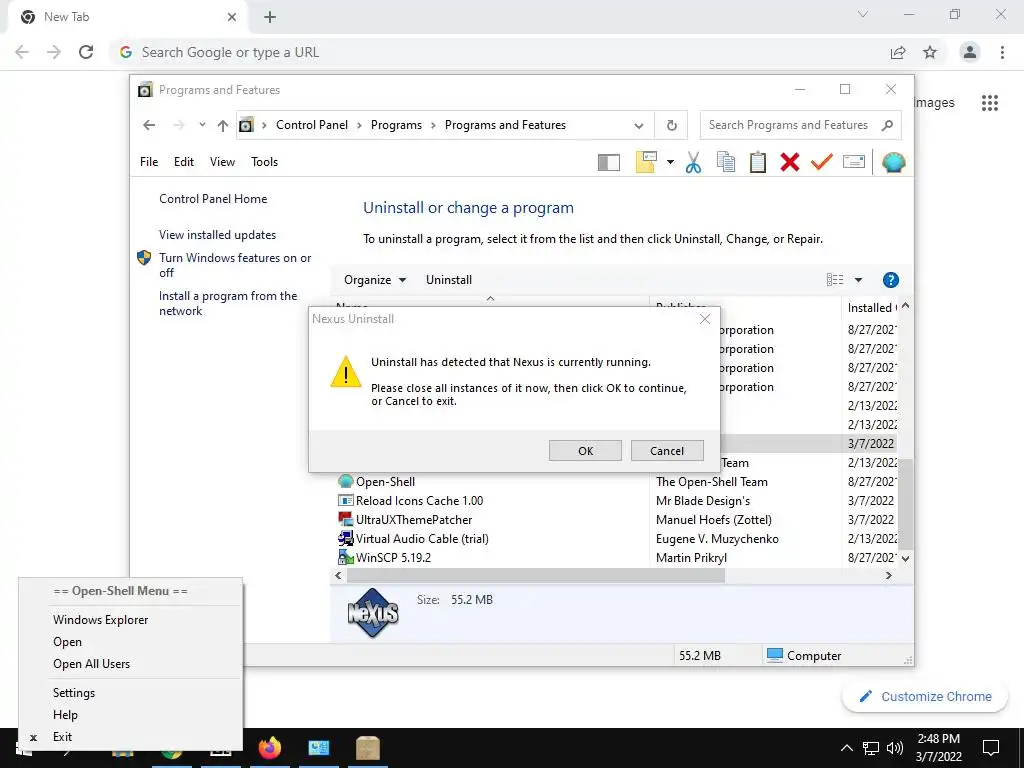Click Control Panel taskbar icon
This screenshot has width=1024, height=768.
tap(319, 748)
